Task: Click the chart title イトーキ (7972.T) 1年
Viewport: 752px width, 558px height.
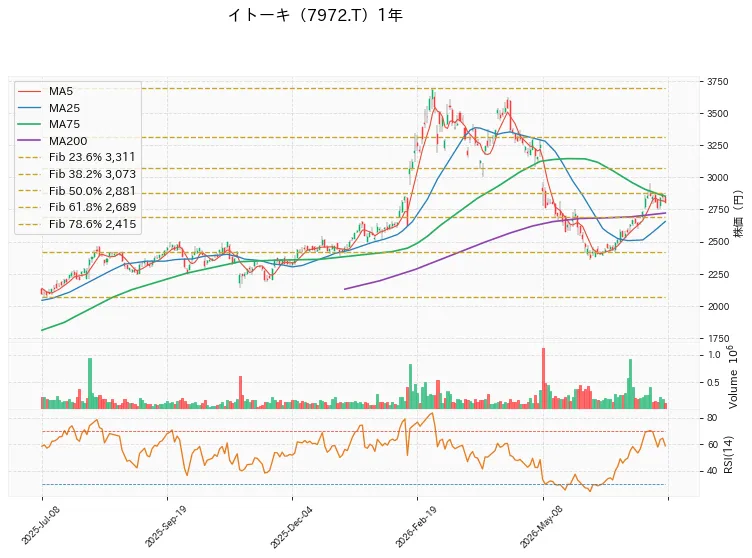Action: [x=315, y=15]
